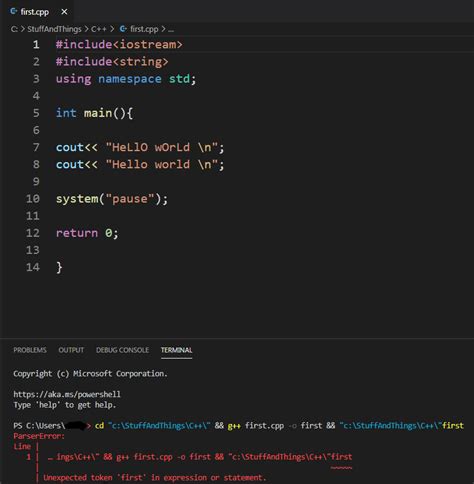The image size is (474, 484).
Task: Click the closing brace on line 14
Action: tap(59, 267)
